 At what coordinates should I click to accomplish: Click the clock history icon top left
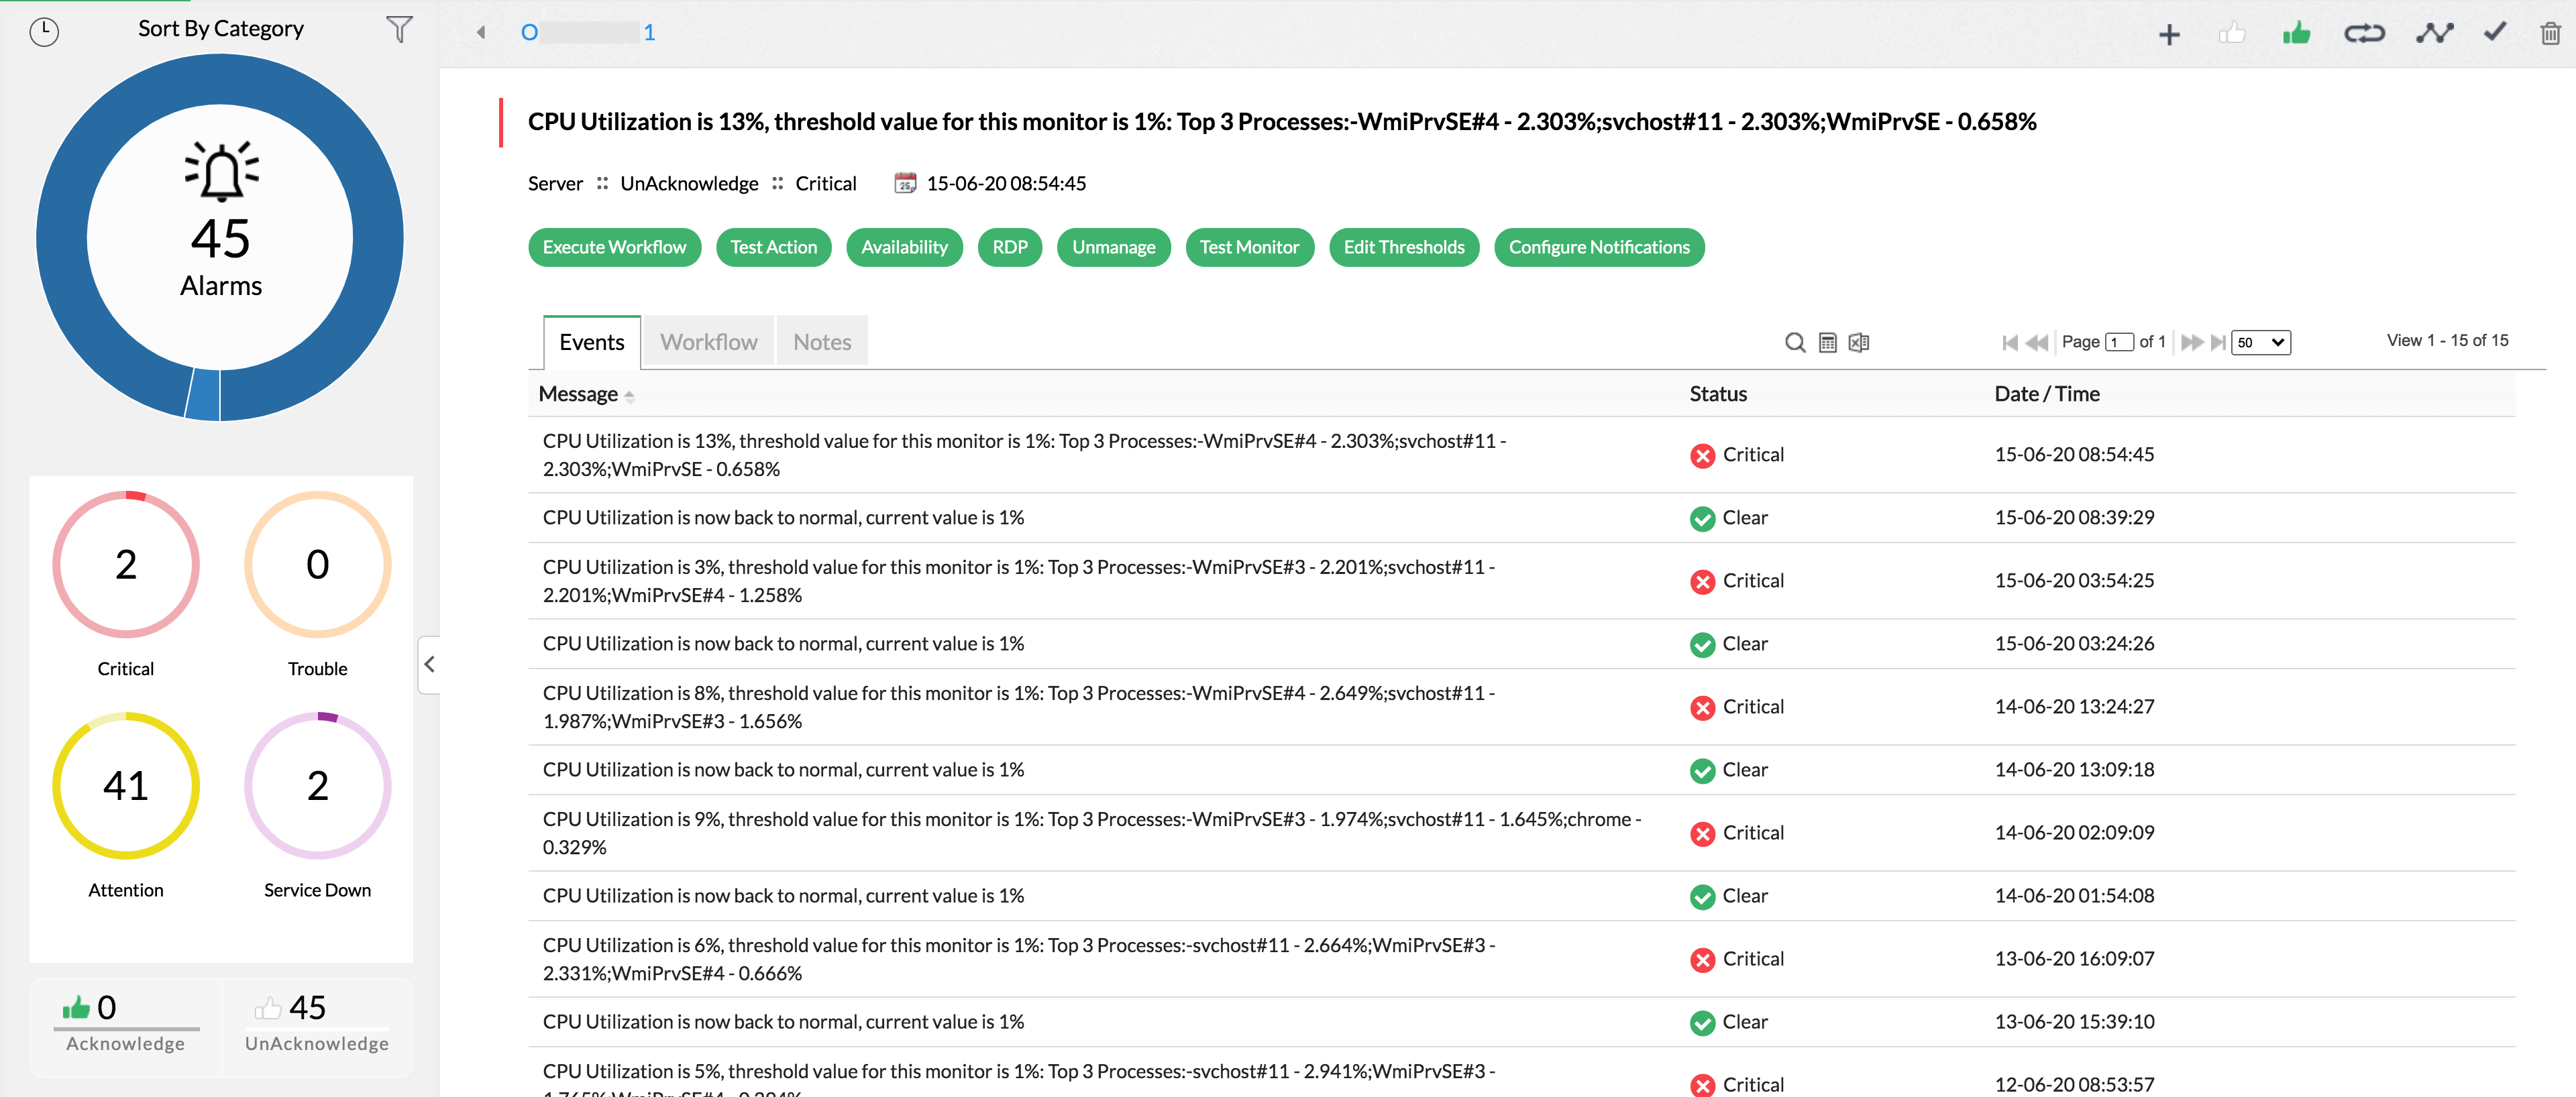[43, 31]
